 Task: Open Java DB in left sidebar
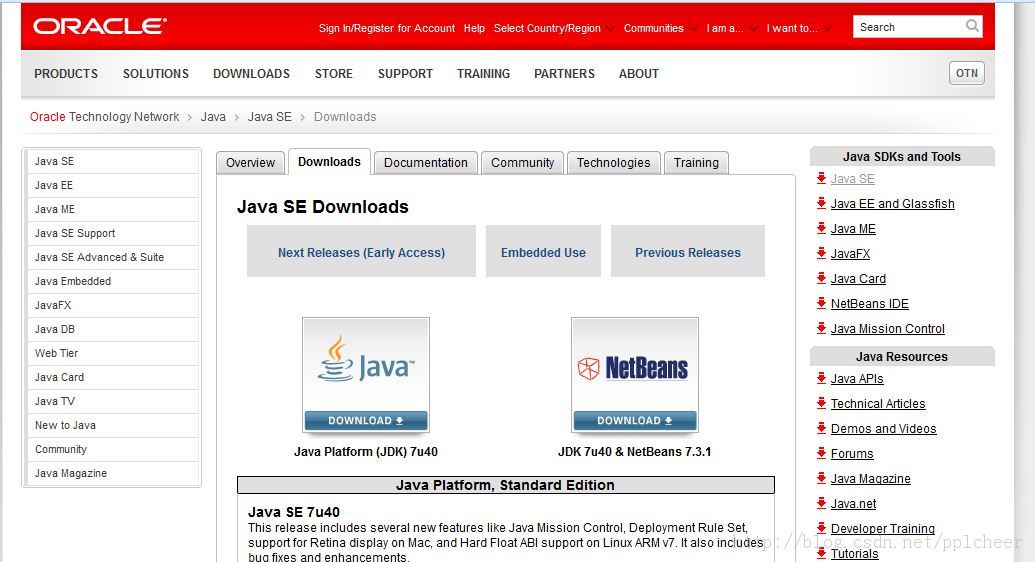[112, 329]
